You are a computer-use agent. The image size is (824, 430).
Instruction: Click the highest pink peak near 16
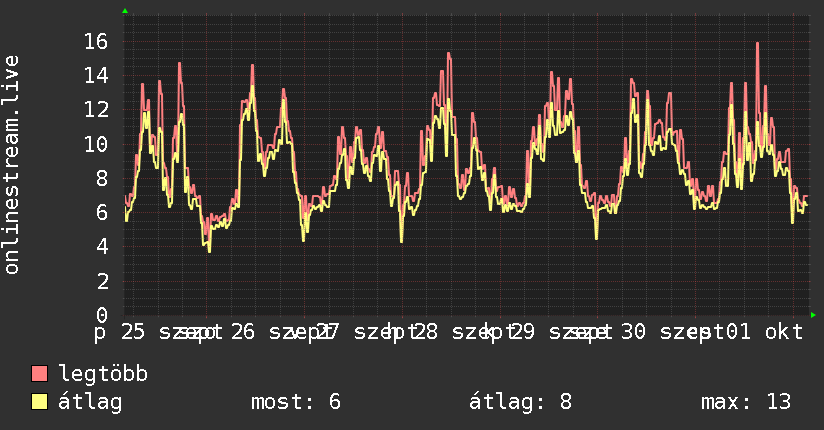click(x=757, y=44)
